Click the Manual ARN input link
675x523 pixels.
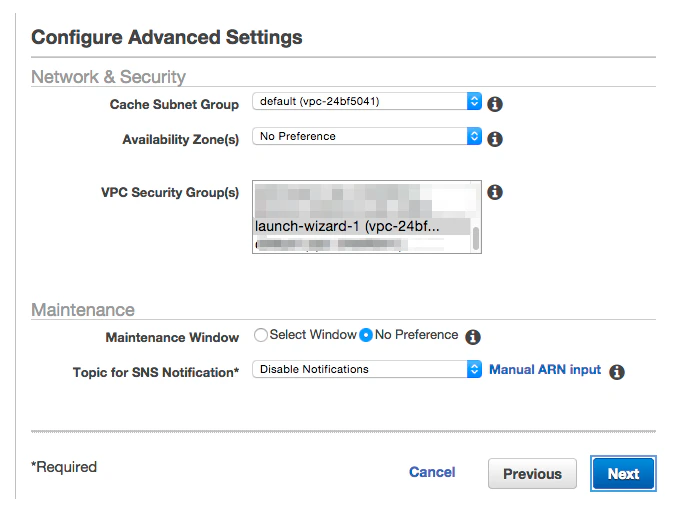point(545,370)
